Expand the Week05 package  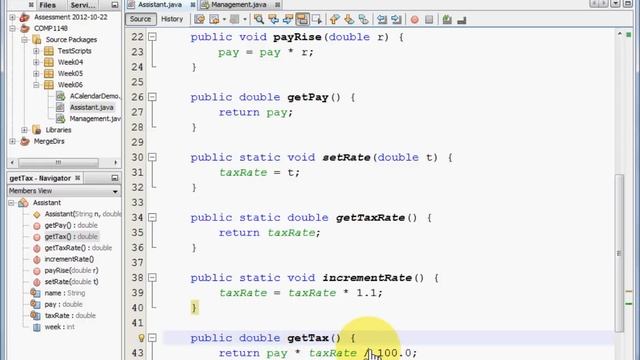(x=36, y=73)
